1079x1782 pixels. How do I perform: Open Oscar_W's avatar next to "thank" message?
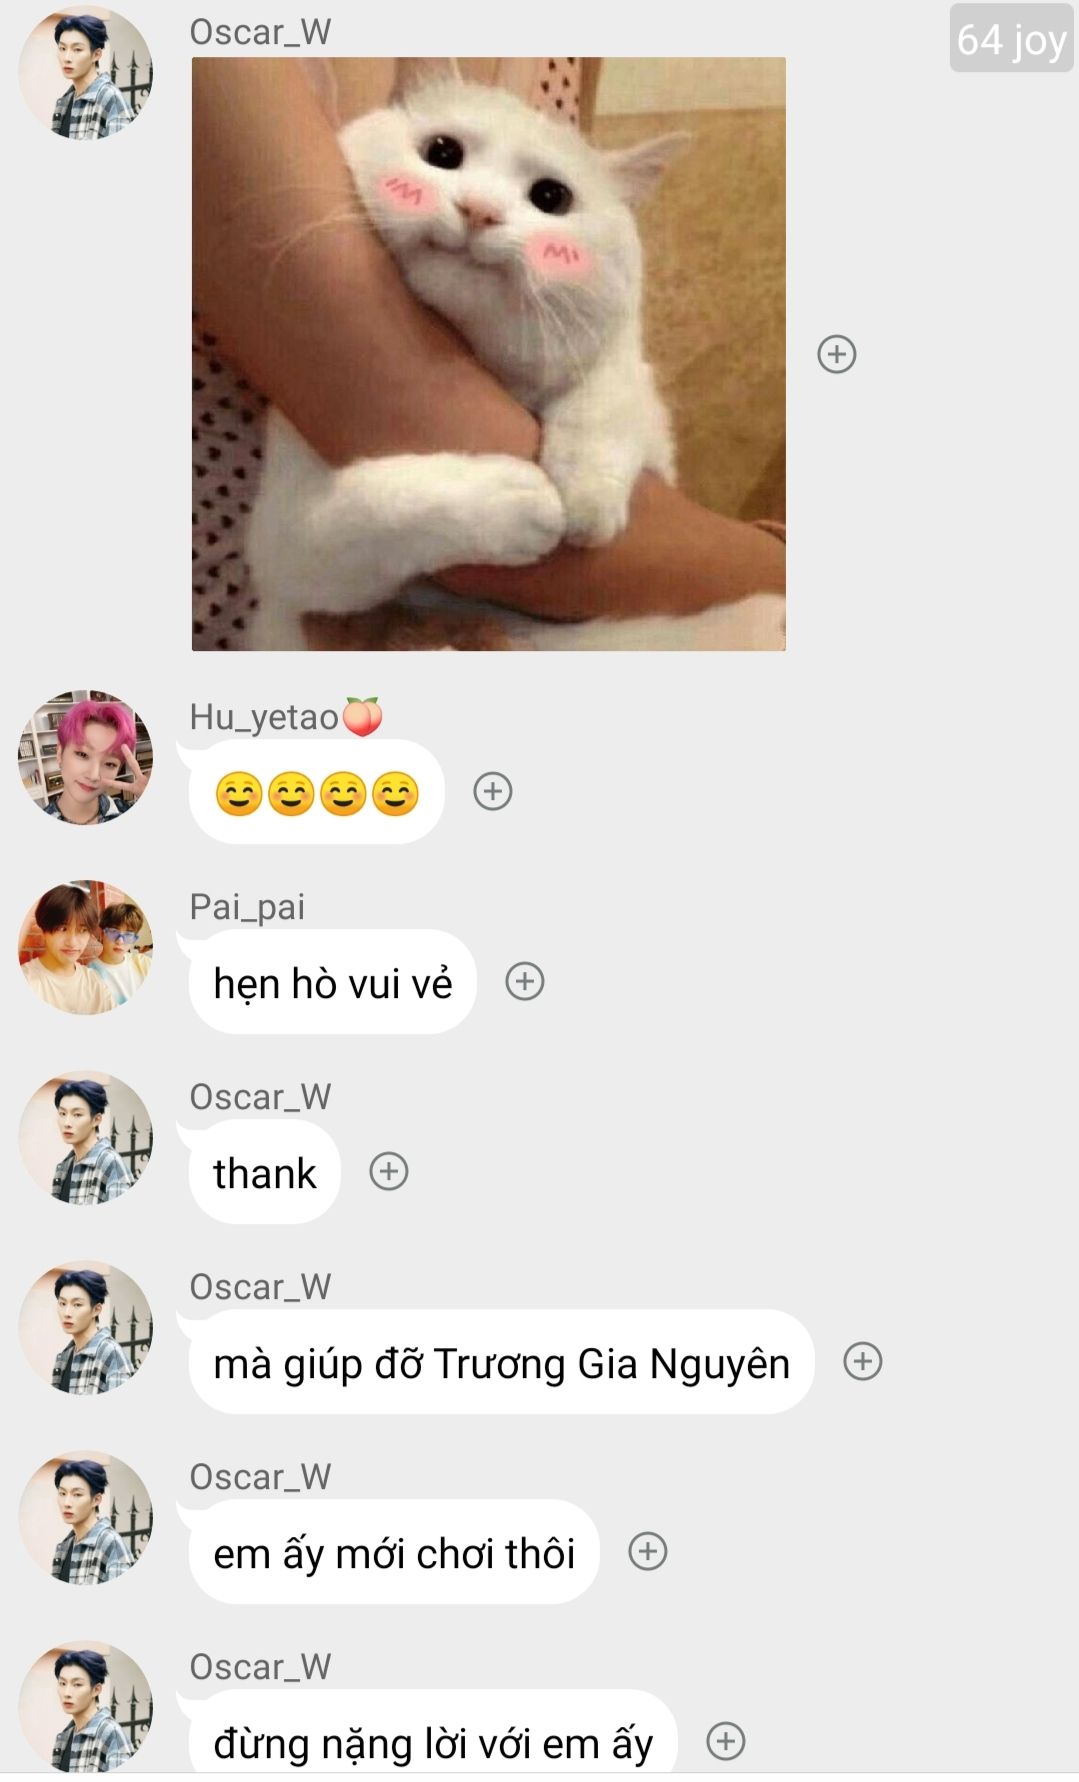(x=86, y=1137)
